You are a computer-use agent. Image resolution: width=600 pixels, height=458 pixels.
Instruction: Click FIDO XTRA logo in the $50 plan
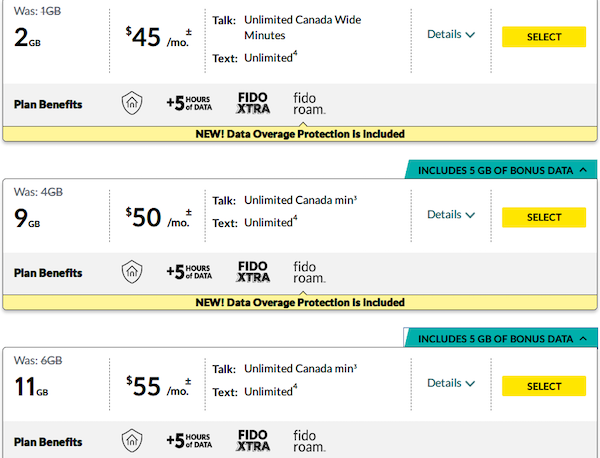click(x=253, y=272)
